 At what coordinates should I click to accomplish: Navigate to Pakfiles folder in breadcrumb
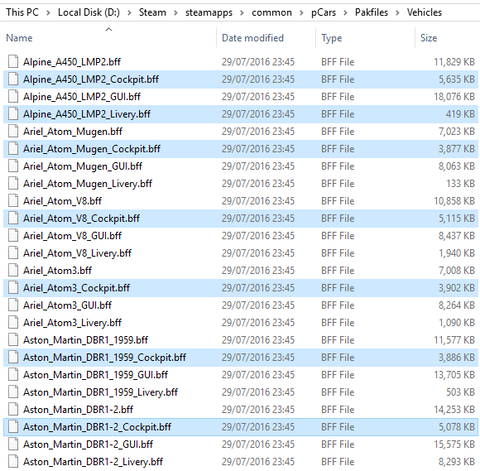[x=371, y=12]
